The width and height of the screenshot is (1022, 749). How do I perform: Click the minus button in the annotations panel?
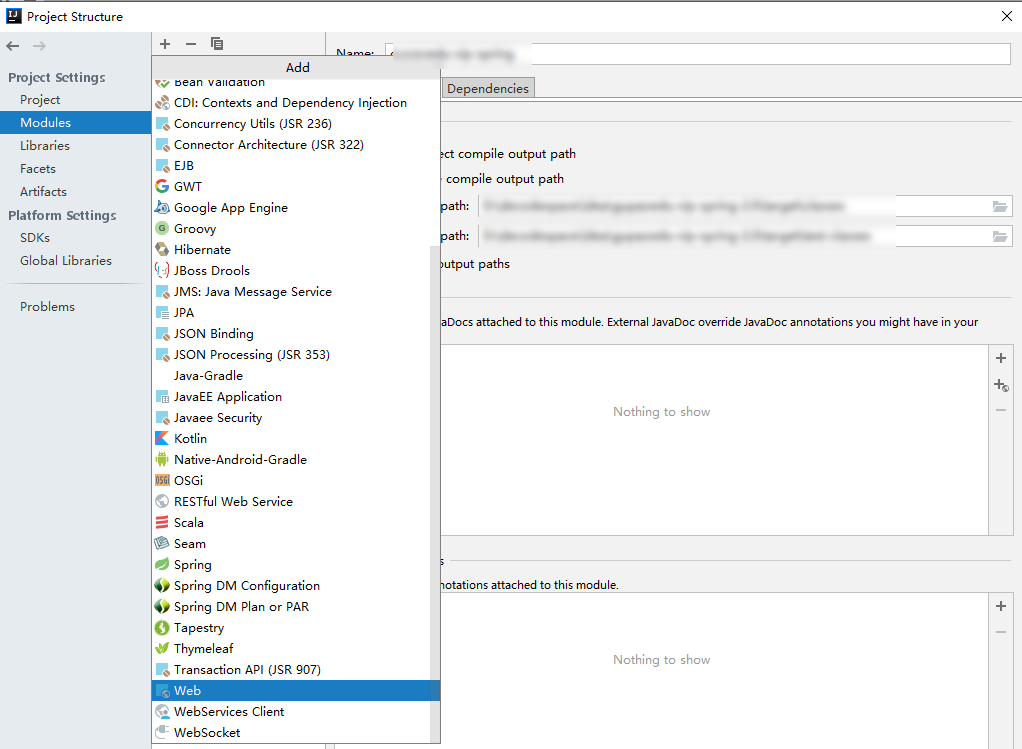(1001, 632)
